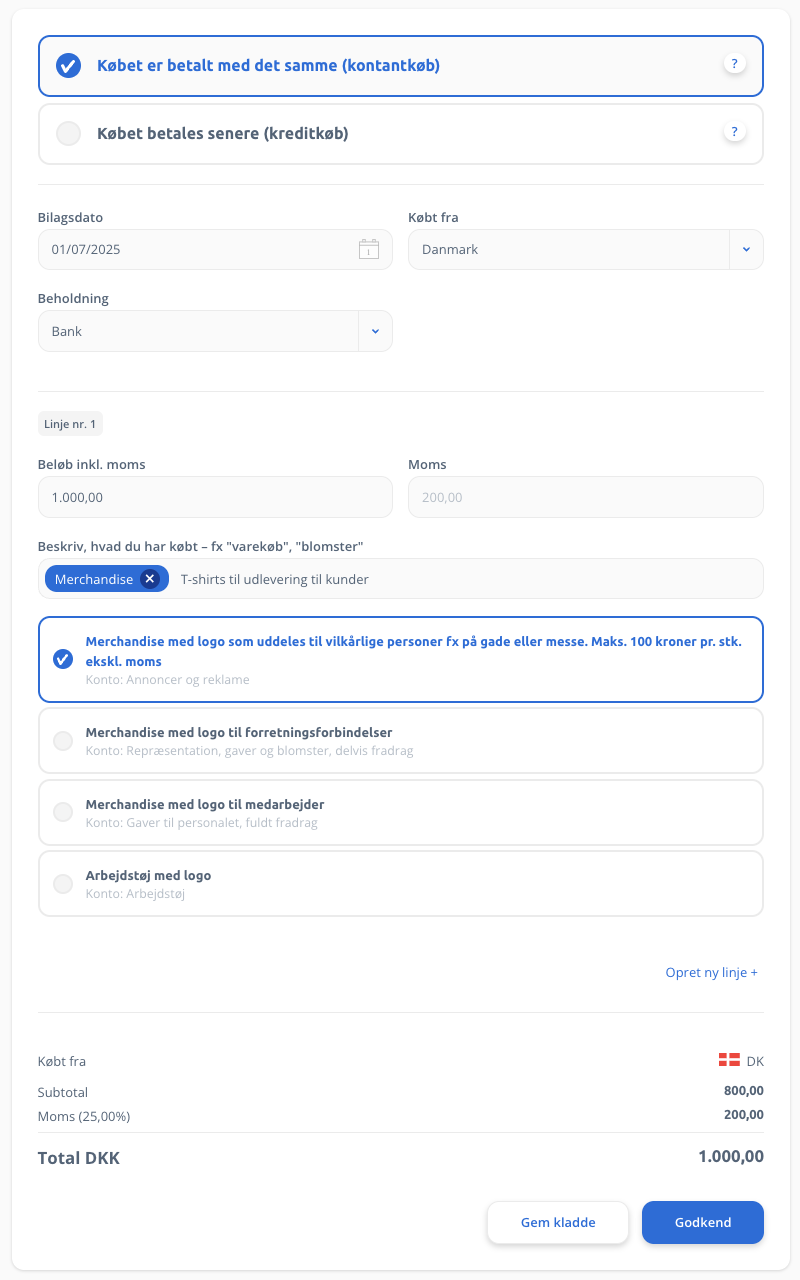Click the Godkend button
The height and width of the screenshot is (1280, 800).
click(x=703, y=1222)
